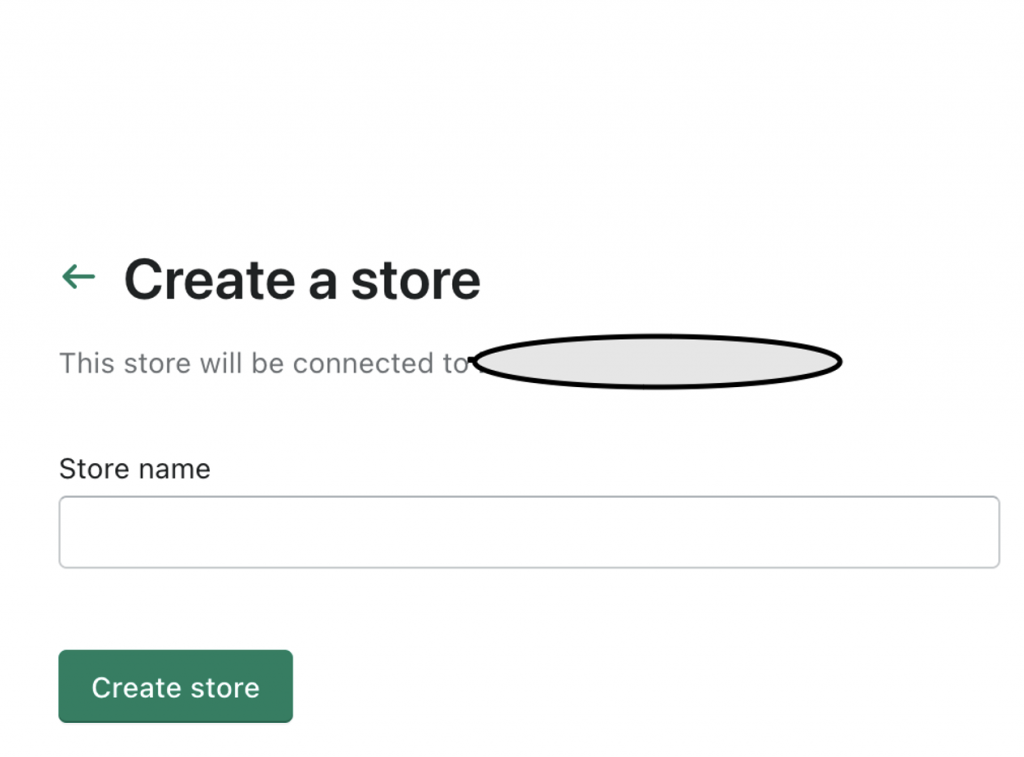Click the Store name label
Viewport: 1024px width, 757px height.
pos(134,469)
